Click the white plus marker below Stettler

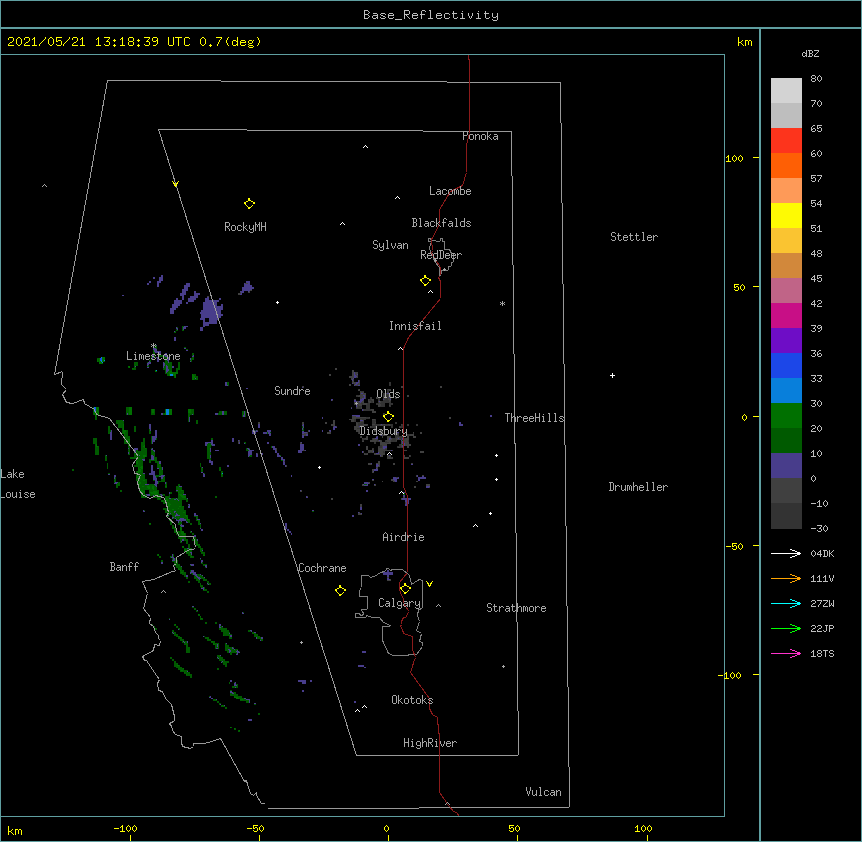[612, 375]
